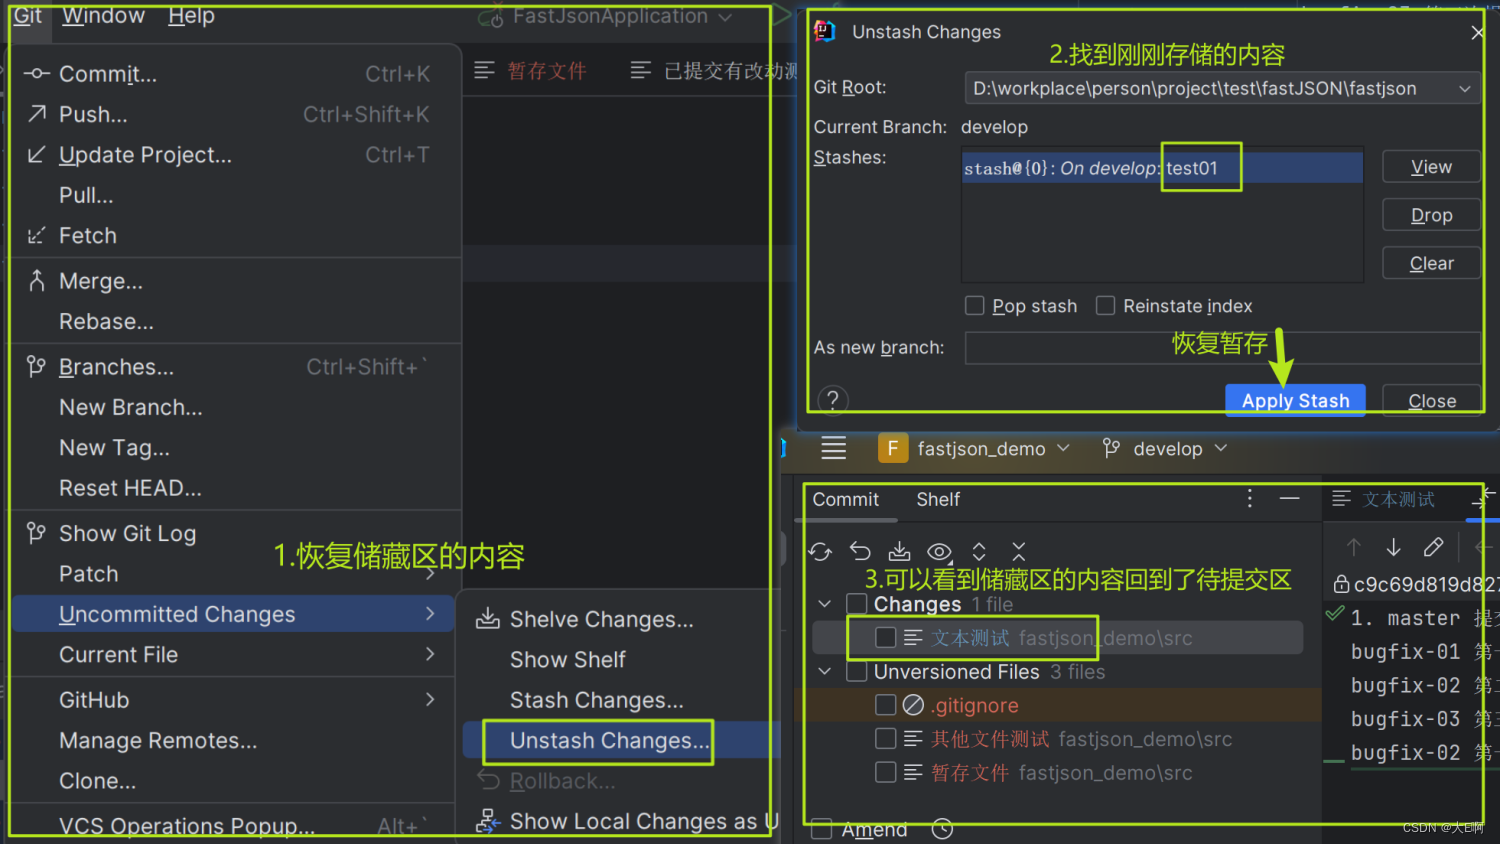1500x844 pixels.
Task: Open the three-dot options in Commit panel
Action: (1250, 498)
